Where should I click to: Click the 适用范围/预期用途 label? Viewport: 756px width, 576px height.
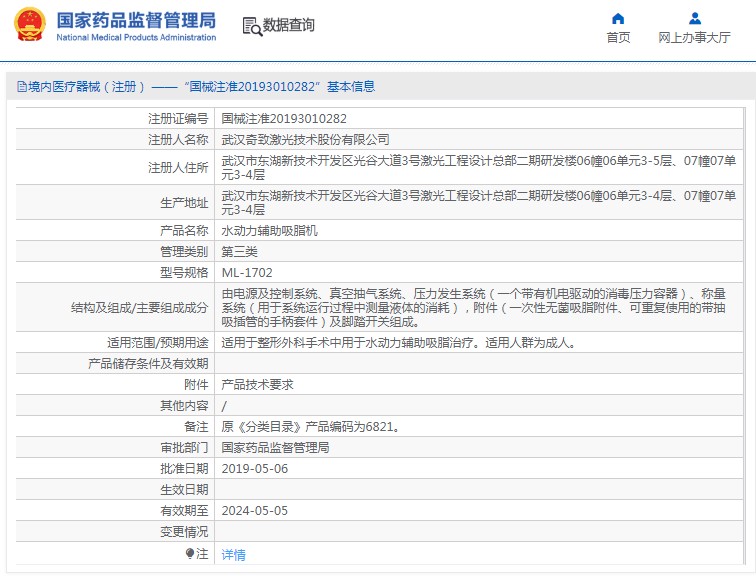pos(158,343)
